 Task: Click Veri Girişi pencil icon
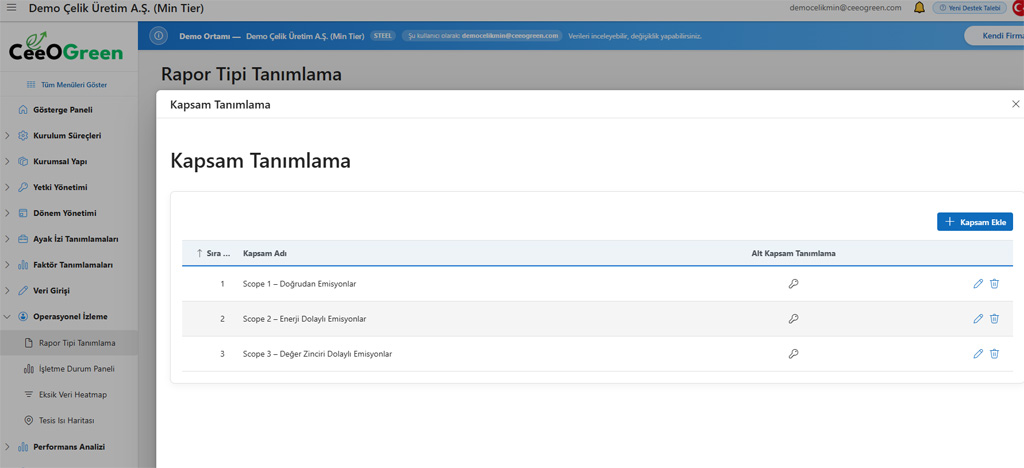tap(23, 290)
